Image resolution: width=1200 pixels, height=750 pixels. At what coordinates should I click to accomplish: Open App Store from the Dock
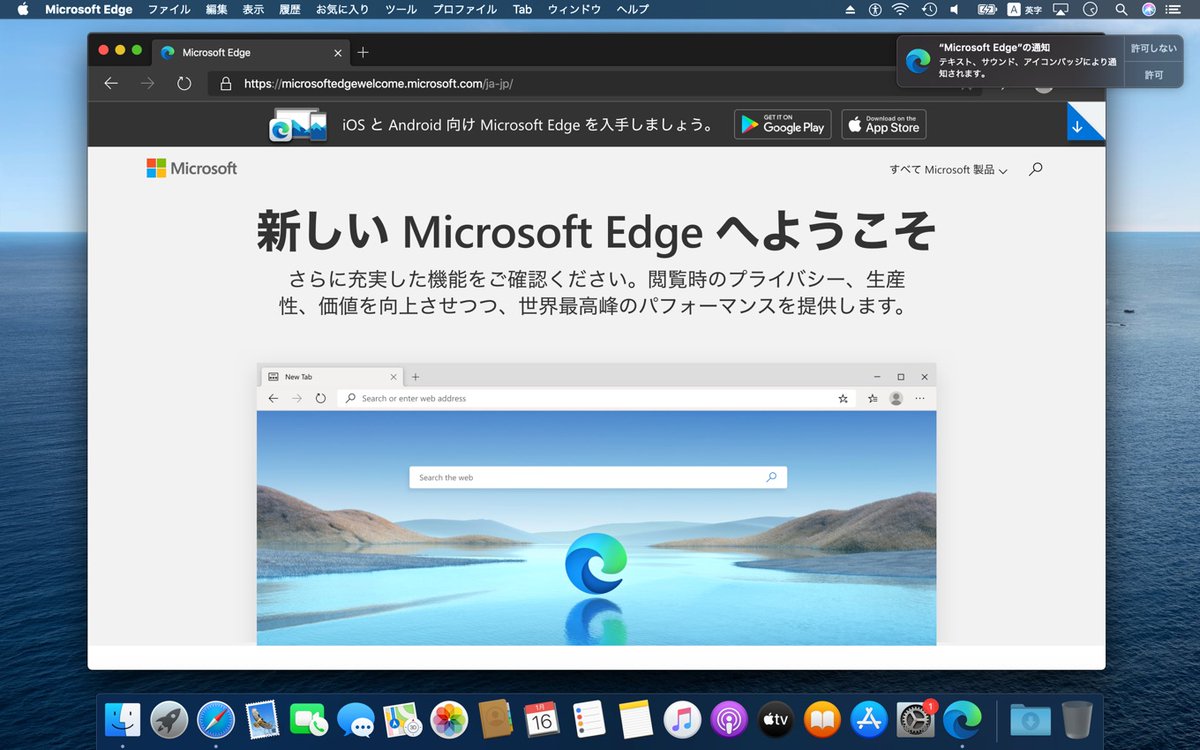tap(869, 718)
